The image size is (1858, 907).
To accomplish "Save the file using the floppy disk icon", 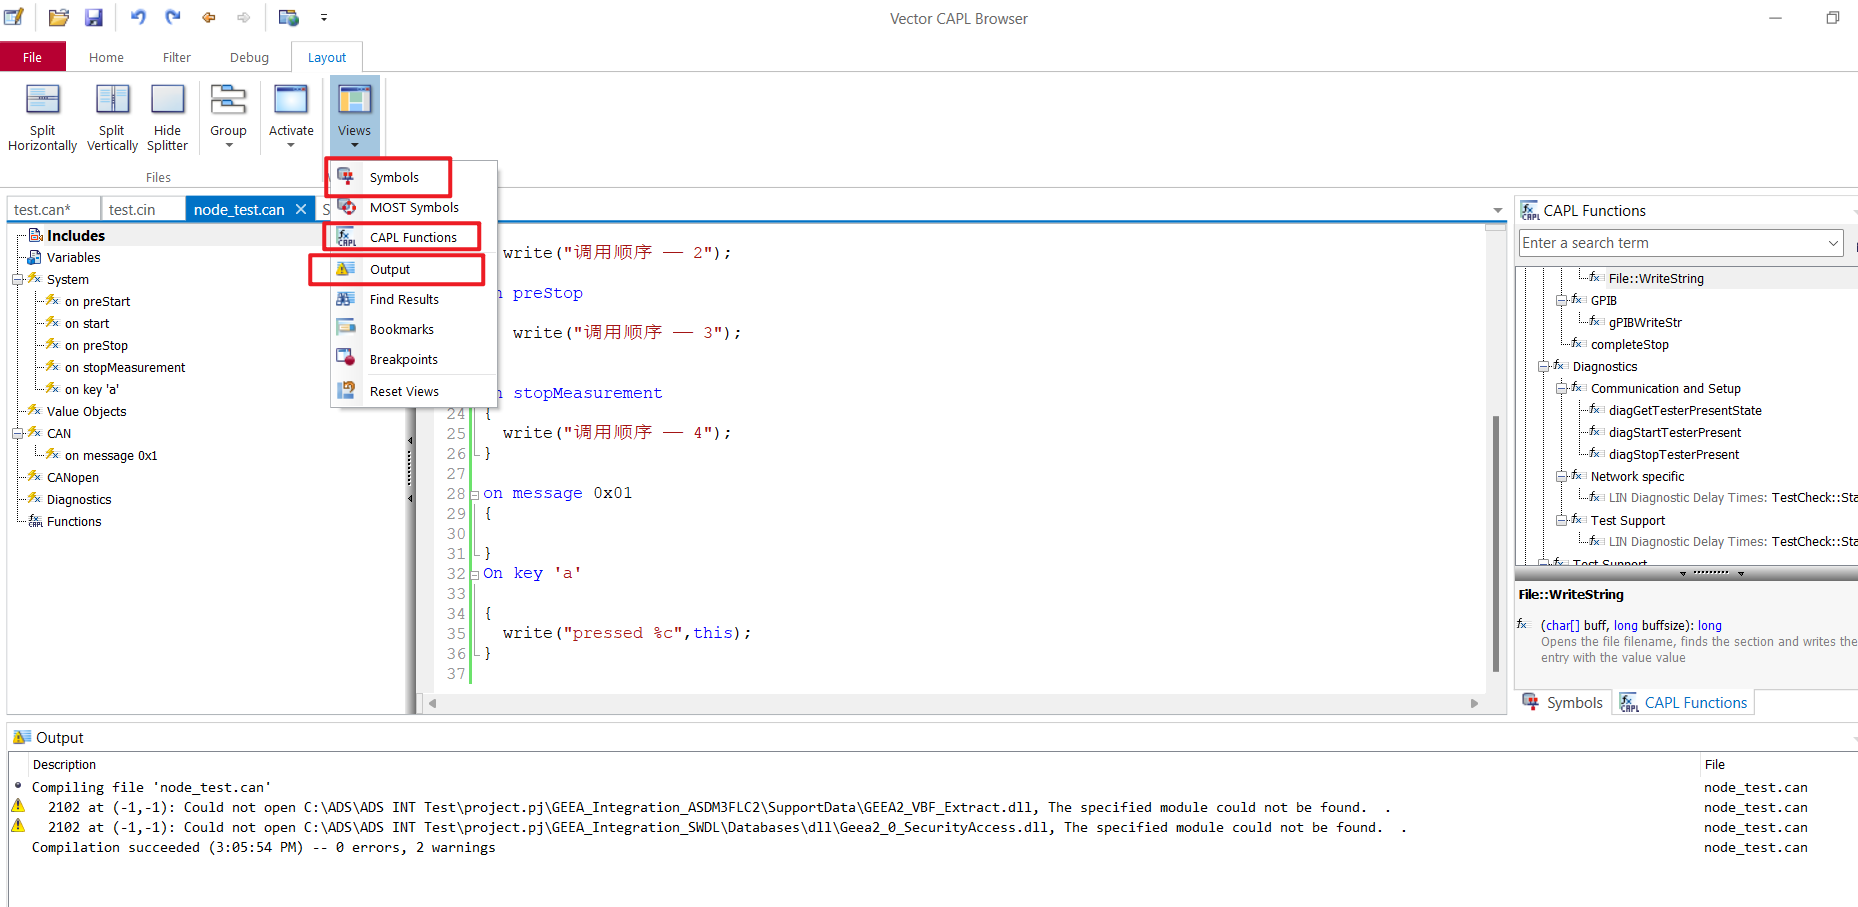I will tap(94, 17).
